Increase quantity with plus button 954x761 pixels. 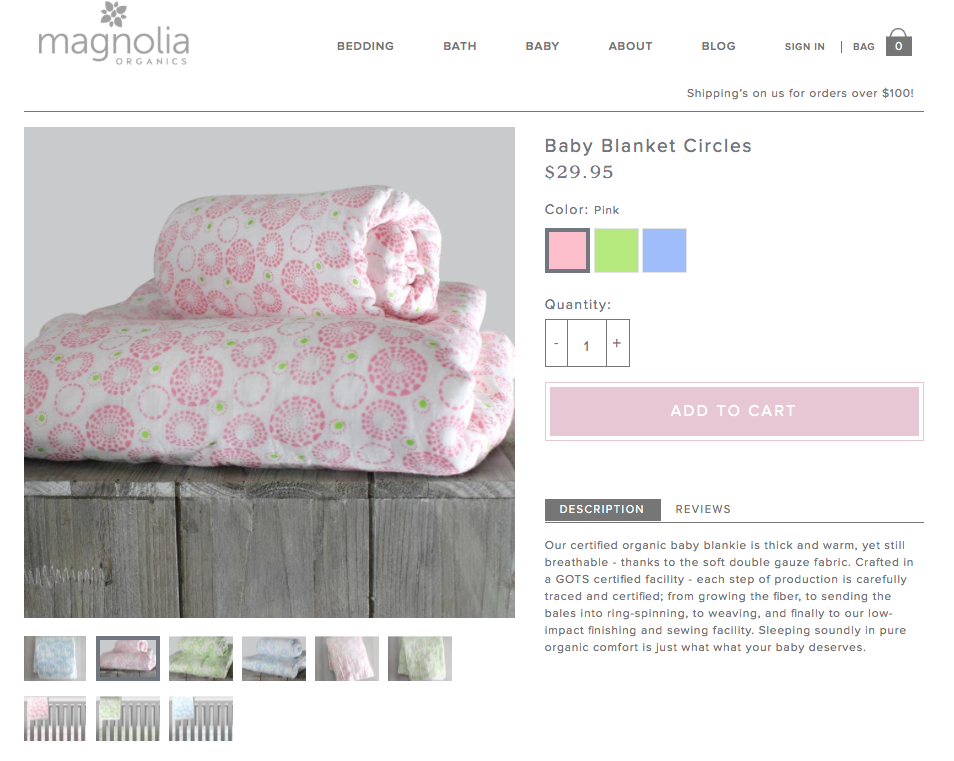tap(617, 343)
